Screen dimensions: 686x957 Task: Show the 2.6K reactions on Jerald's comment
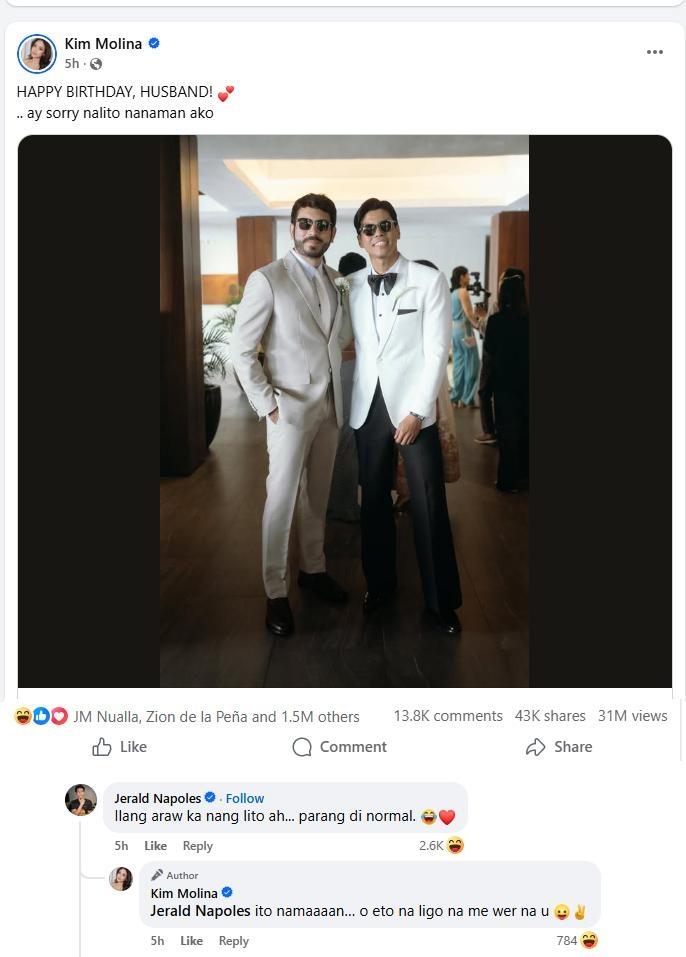(x=441, y=846)
